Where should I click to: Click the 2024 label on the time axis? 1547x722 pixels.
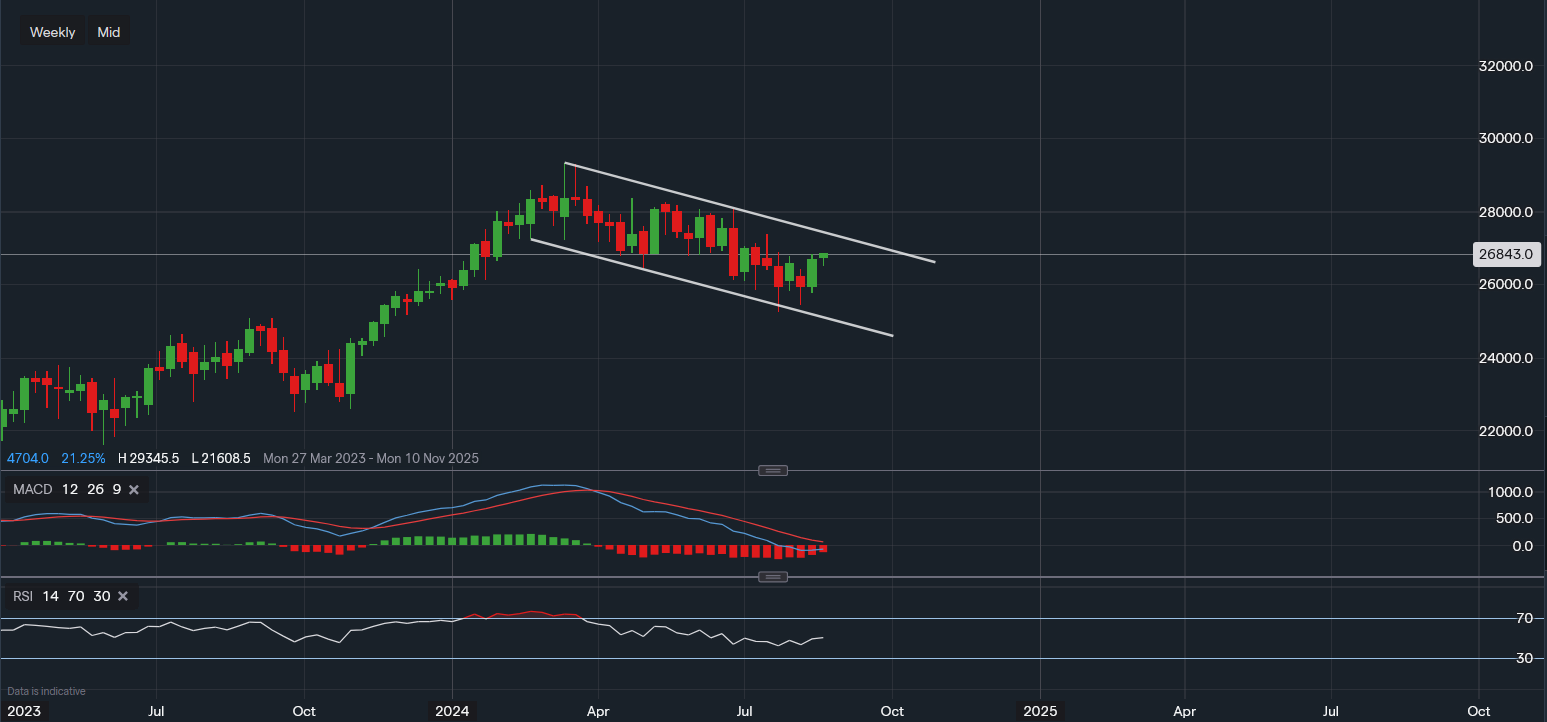(x=452, y=711)
